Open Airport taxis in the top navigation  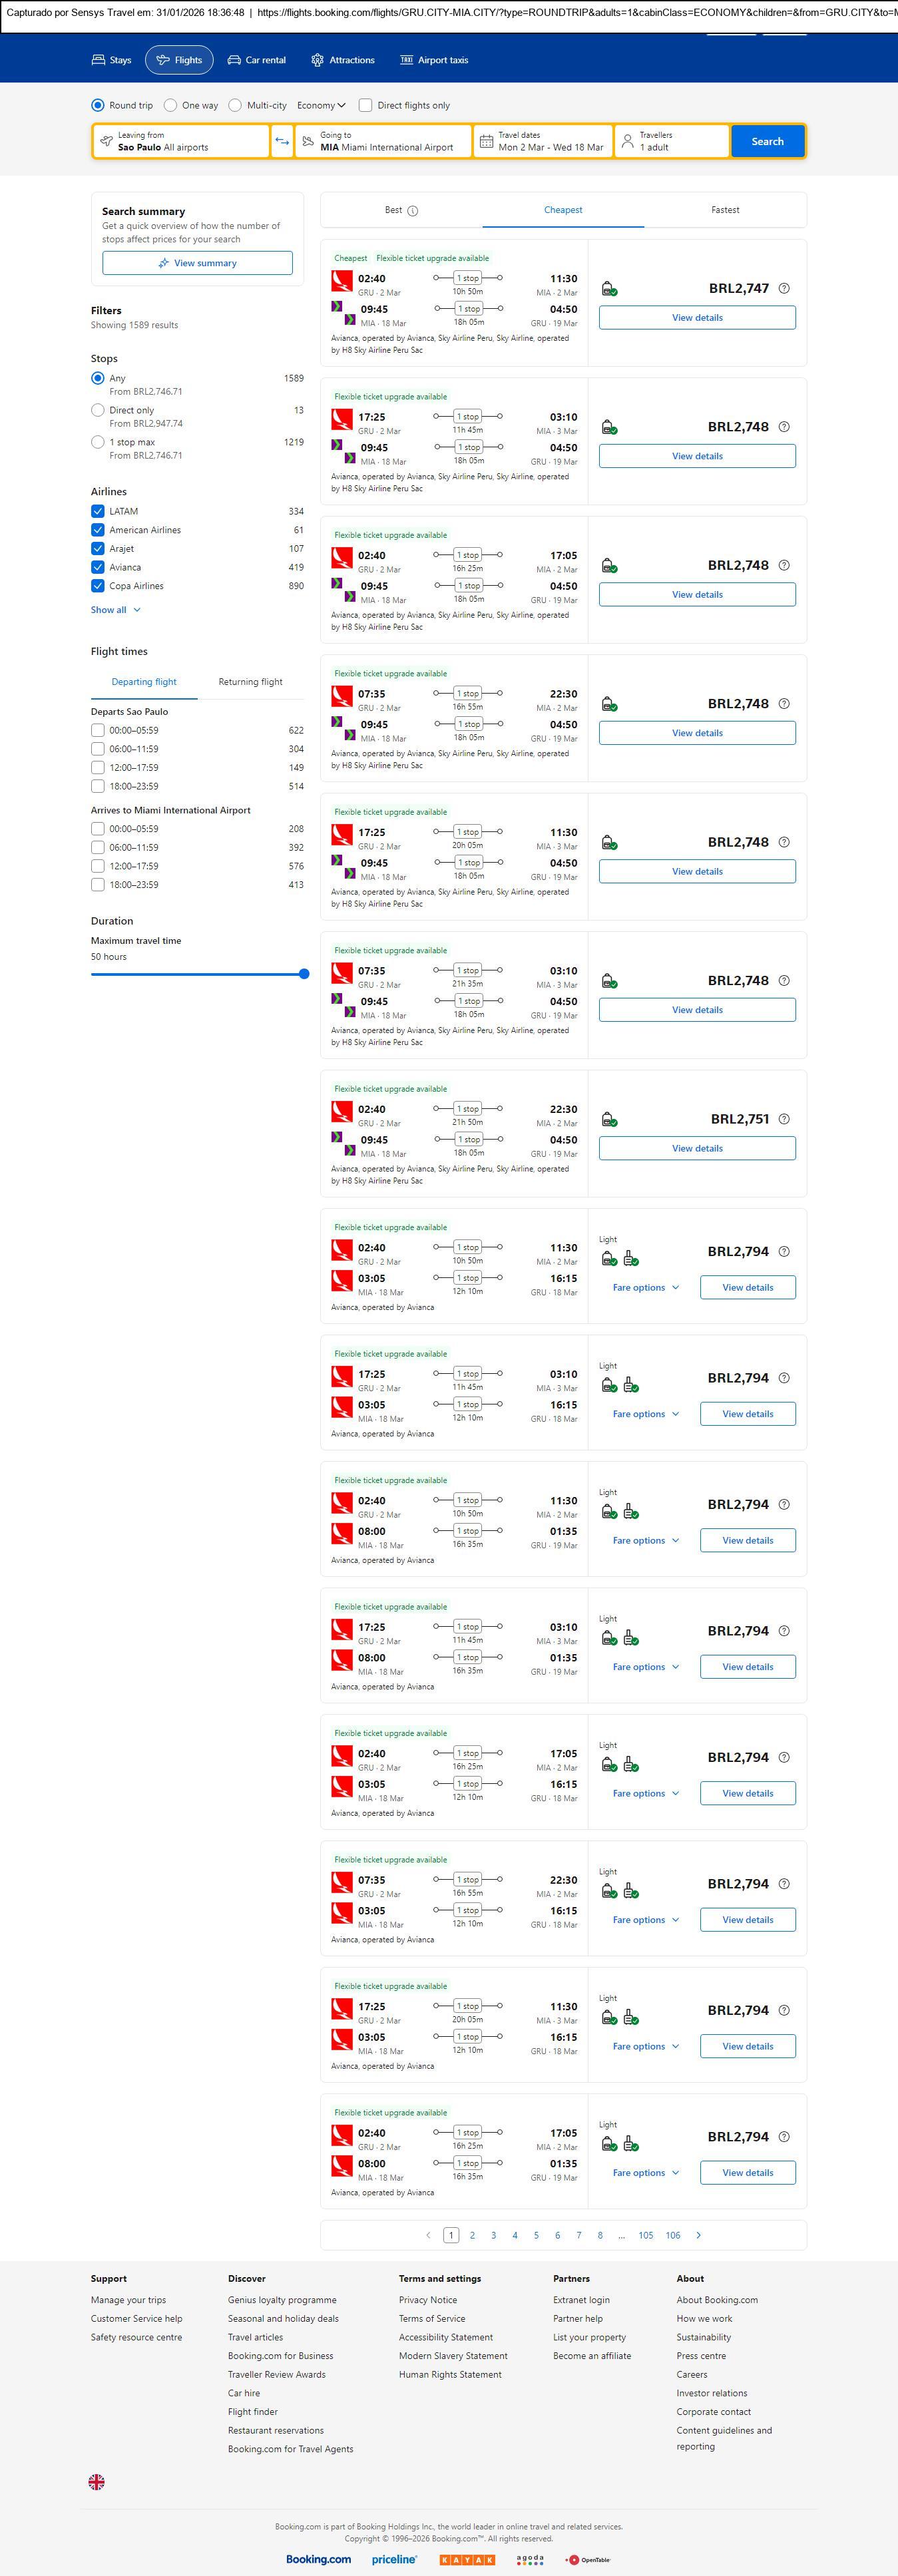click(434, 60)
